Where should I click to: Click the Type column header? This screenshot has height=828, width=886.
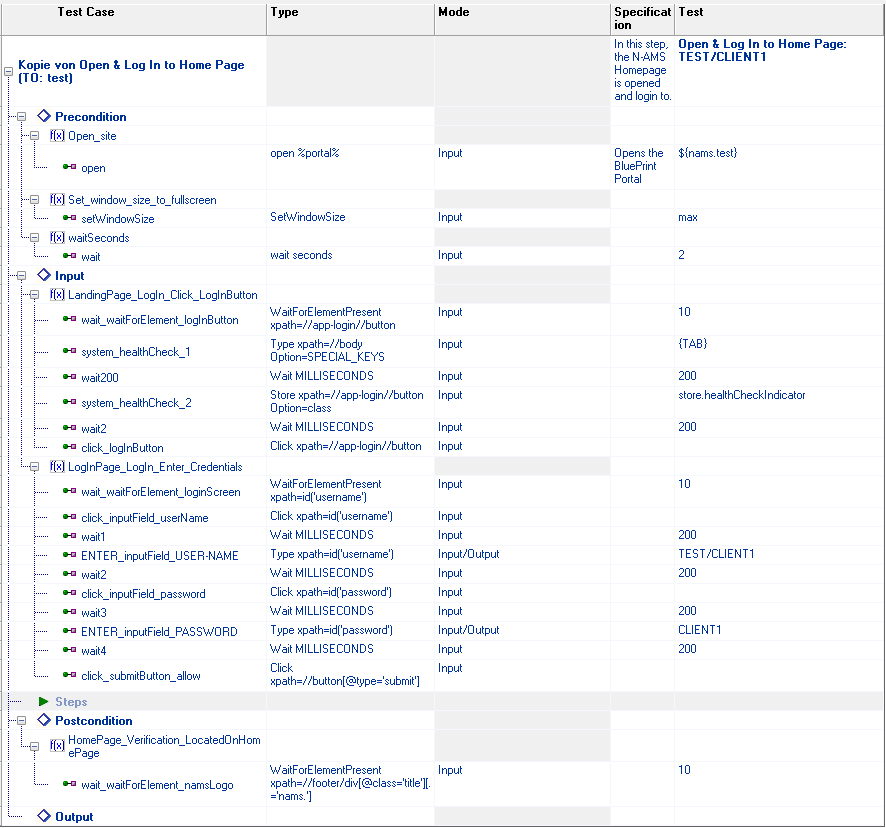(x=350, y=19)
